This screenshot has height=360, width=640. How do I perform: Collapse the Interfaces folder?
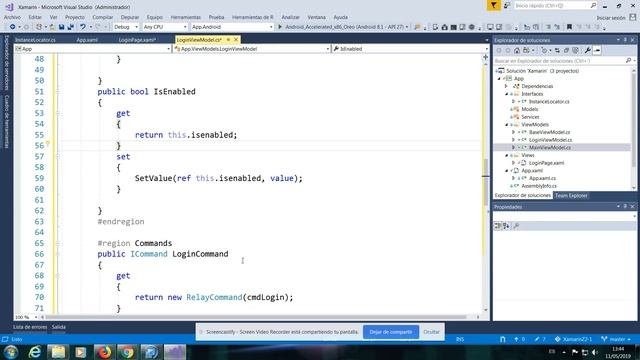[507, 94]
